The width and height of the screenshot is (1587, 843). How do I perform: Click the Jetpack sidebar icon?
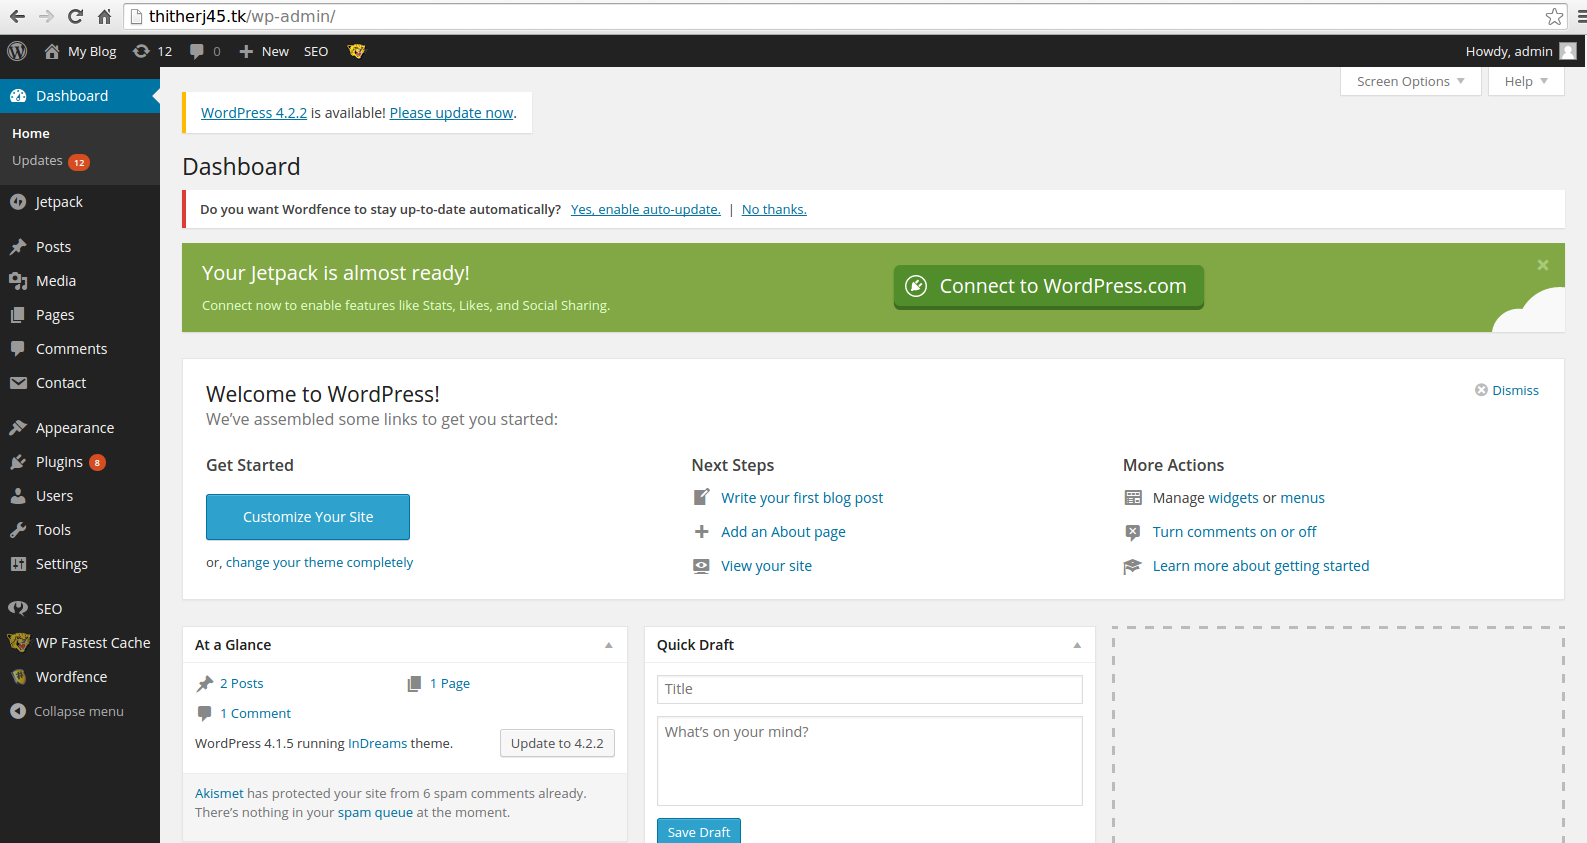tap(18, 202)
